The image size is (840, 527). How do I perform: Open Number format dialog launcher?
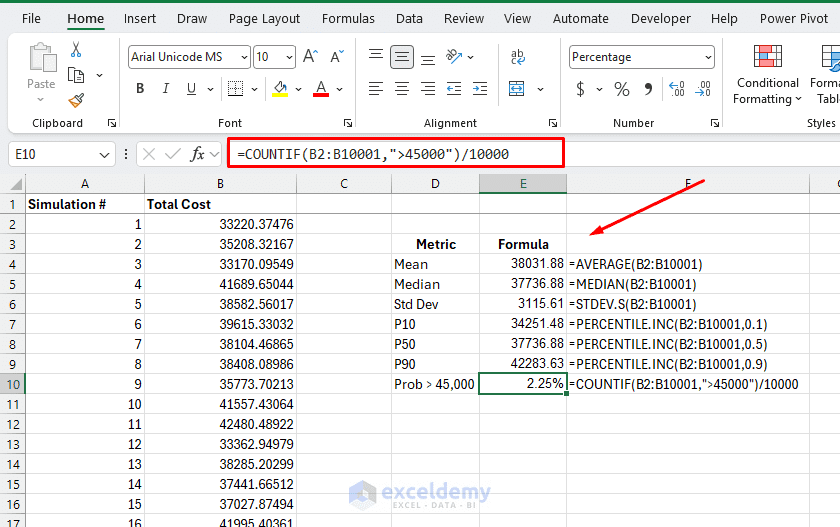(x=715, y=123)
